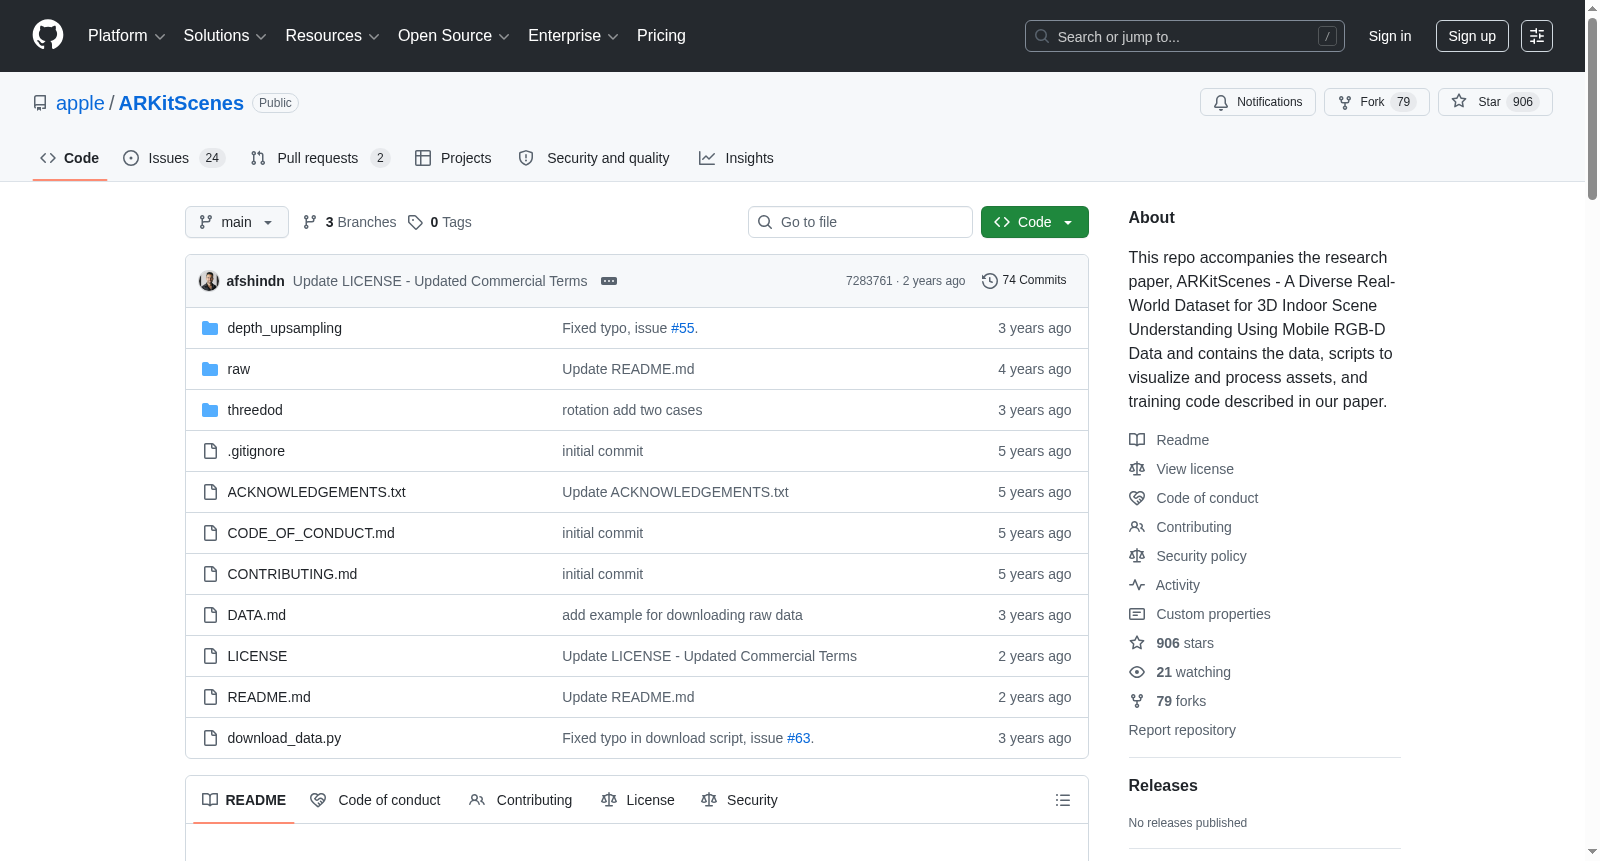Open issue #63 link in commit message

[x=799, y=738]
